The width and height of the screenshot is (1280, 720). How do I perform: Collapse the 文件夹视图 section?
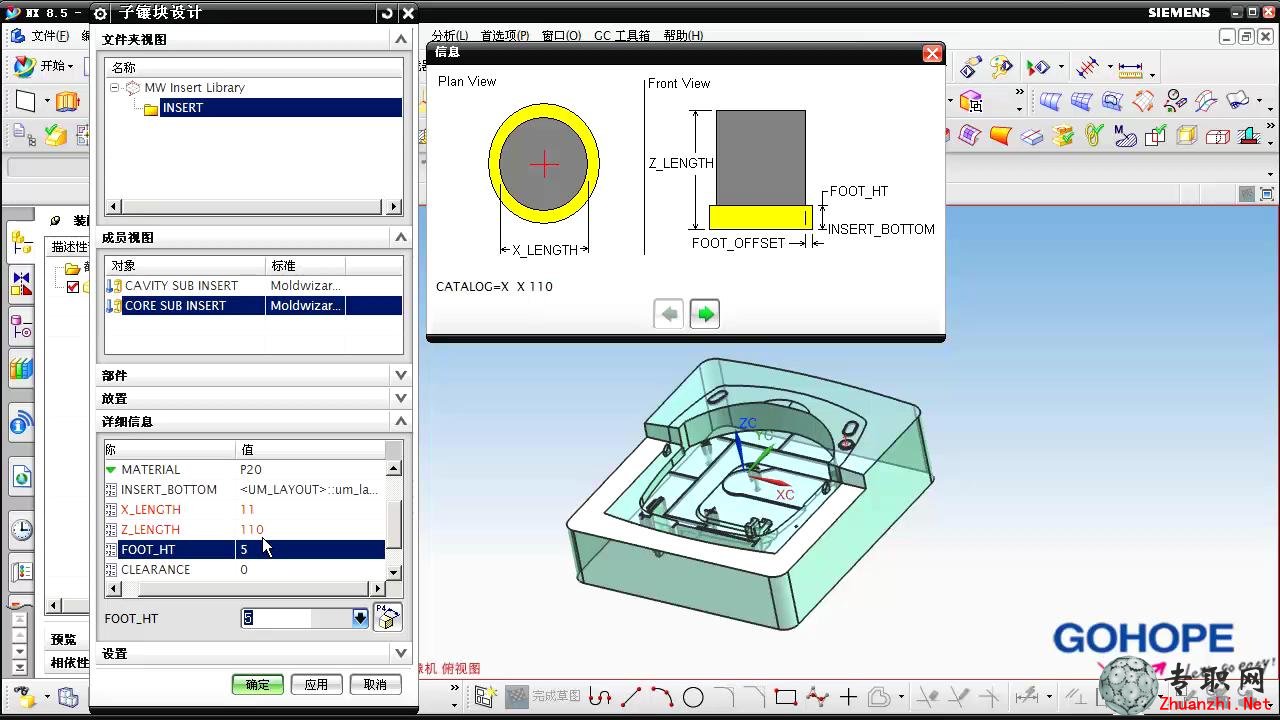(401, 39)
